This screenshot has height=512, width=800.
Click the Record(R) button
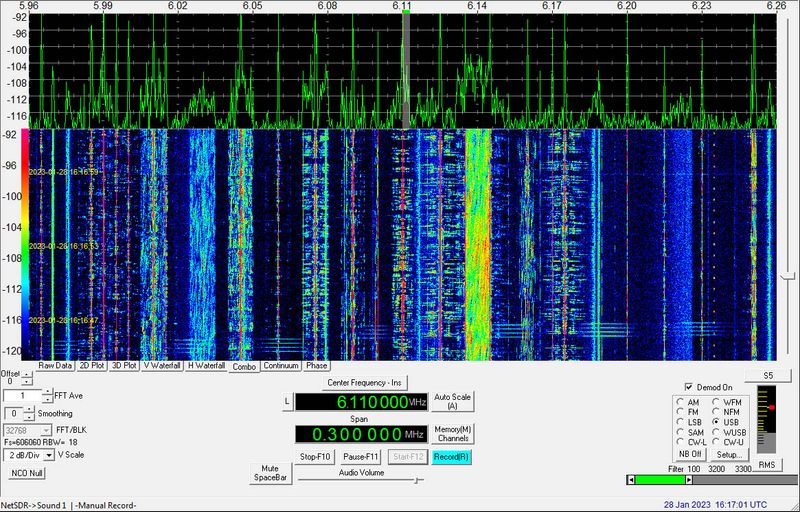(452, 457)
